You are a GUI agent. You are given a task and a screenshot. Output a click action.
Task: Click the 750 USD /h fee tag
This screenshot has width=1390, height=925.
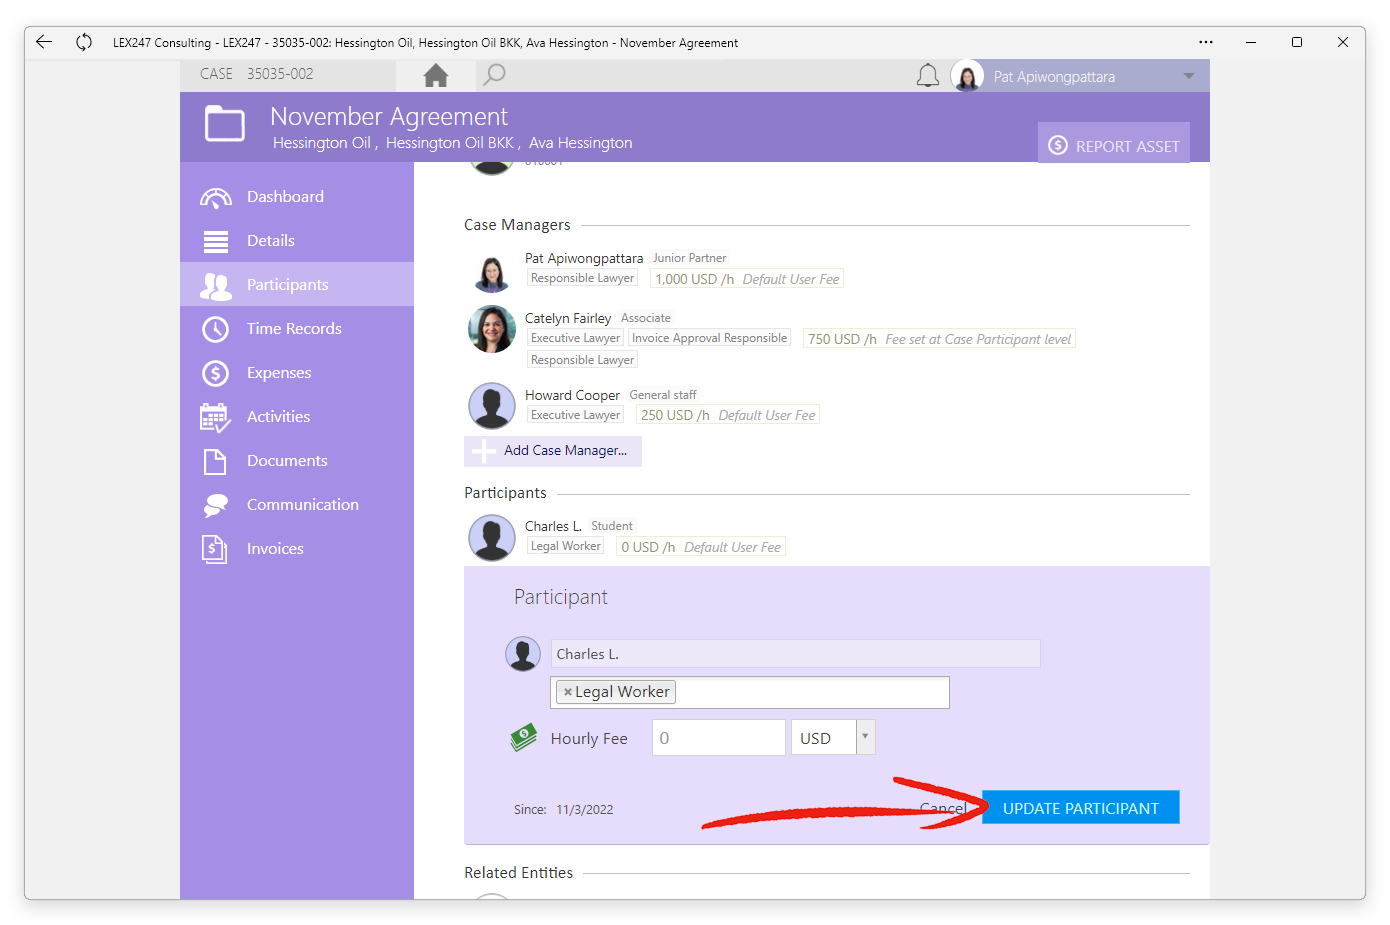click(x=939, y=339)
